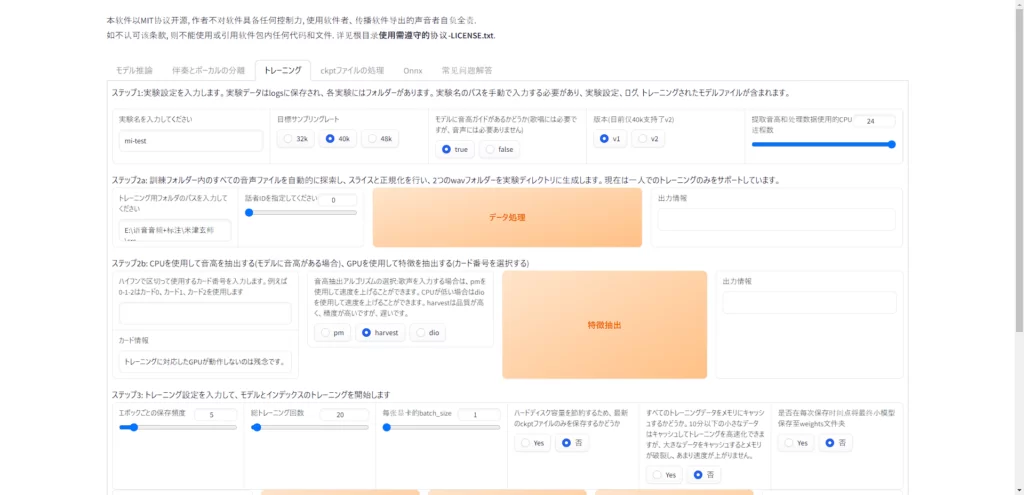
Task: Click the CPU process count slider
Action: 822,144
